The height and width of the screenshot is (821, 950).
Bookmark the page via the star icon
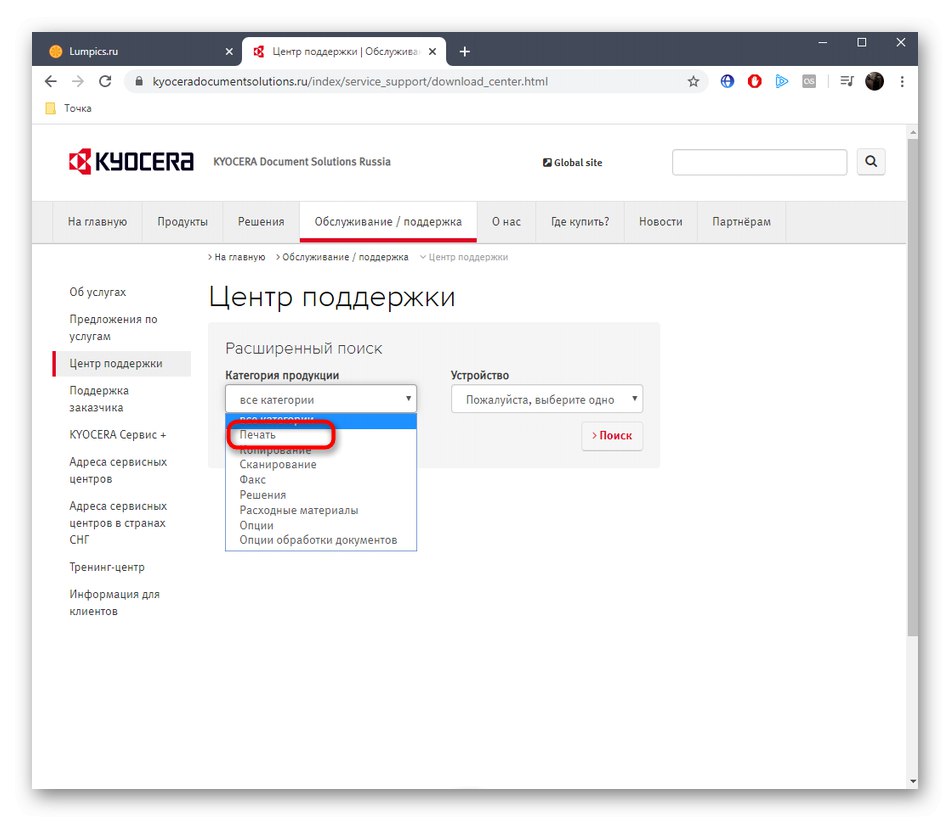(x=693, y=81)
